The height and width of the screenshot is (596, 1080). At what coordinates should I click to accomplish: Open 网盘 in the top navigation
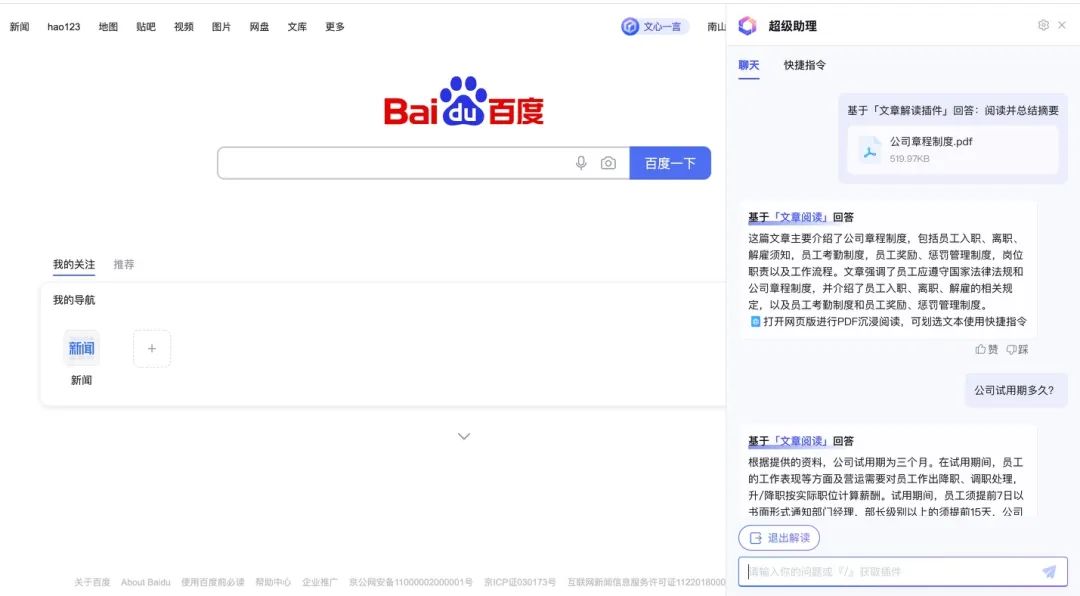(259, 27)
